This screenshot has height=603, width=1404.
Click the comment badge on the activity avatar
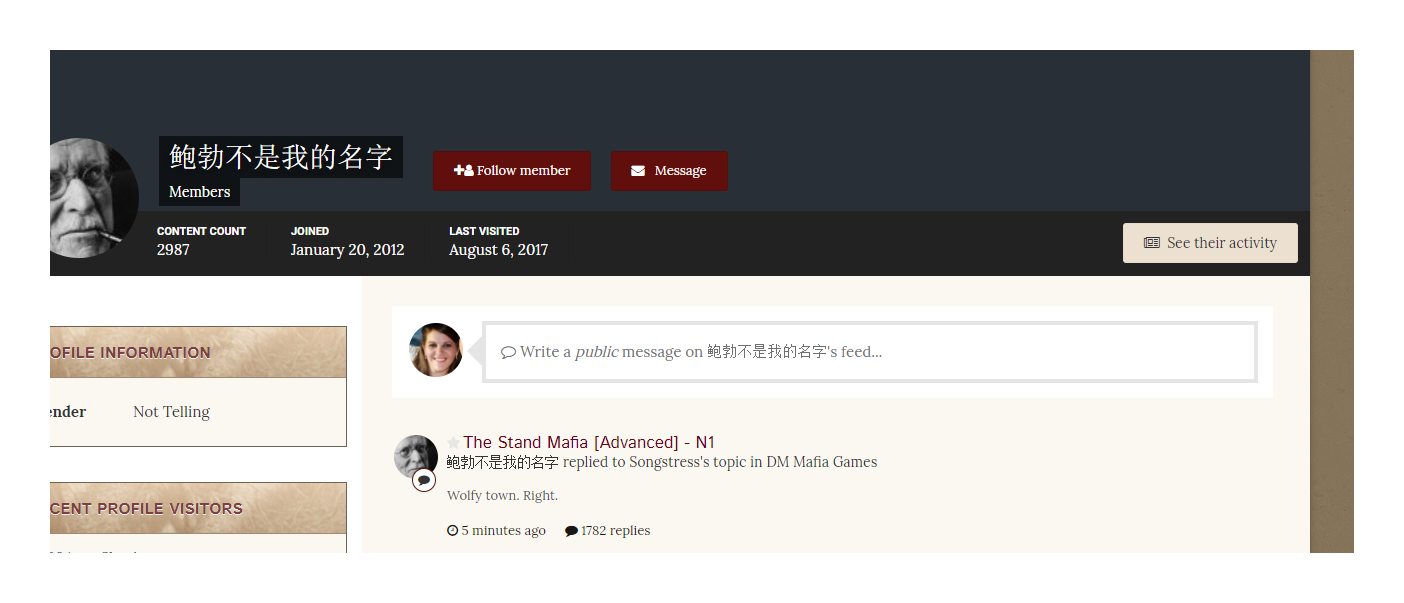[x=424, y=480]
